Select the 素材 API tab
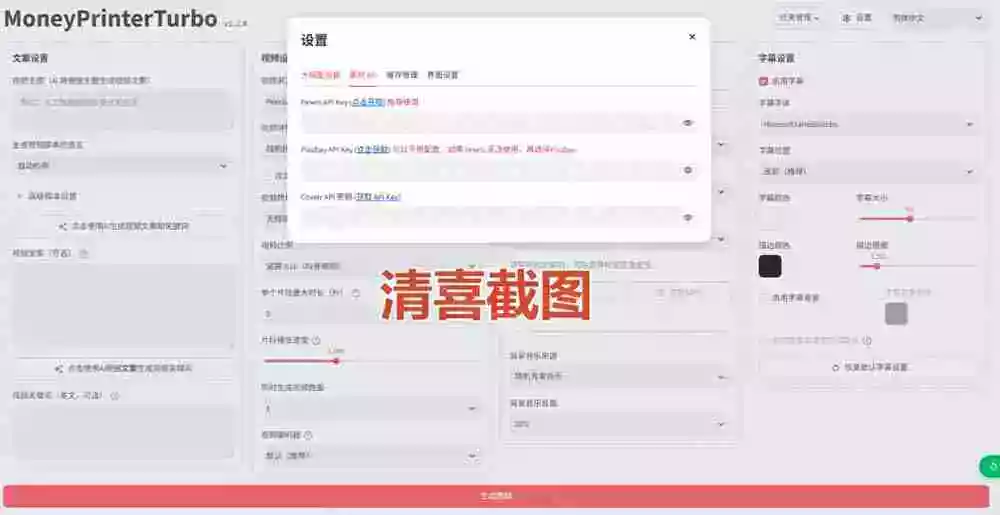The width and height of the screenshot is (1000, 515). [363, 75]
